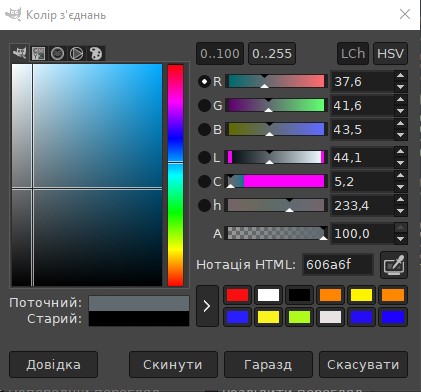
Task: Decrease the C value 5,2
Action: [401, 187]
